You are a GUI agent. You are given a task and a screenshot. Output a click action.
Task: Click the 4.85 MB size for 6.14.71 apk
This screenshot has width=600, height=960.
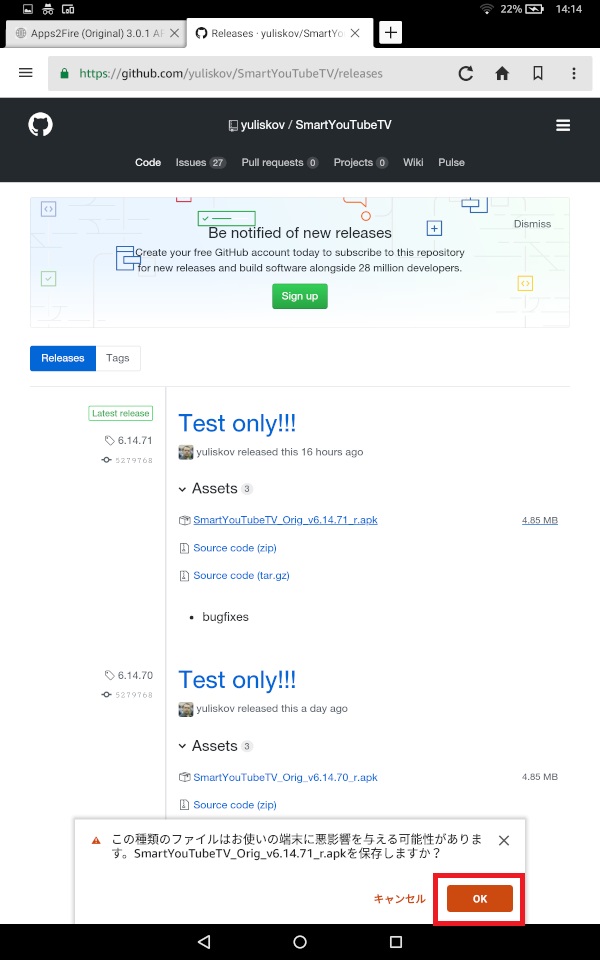coord(539,520)
